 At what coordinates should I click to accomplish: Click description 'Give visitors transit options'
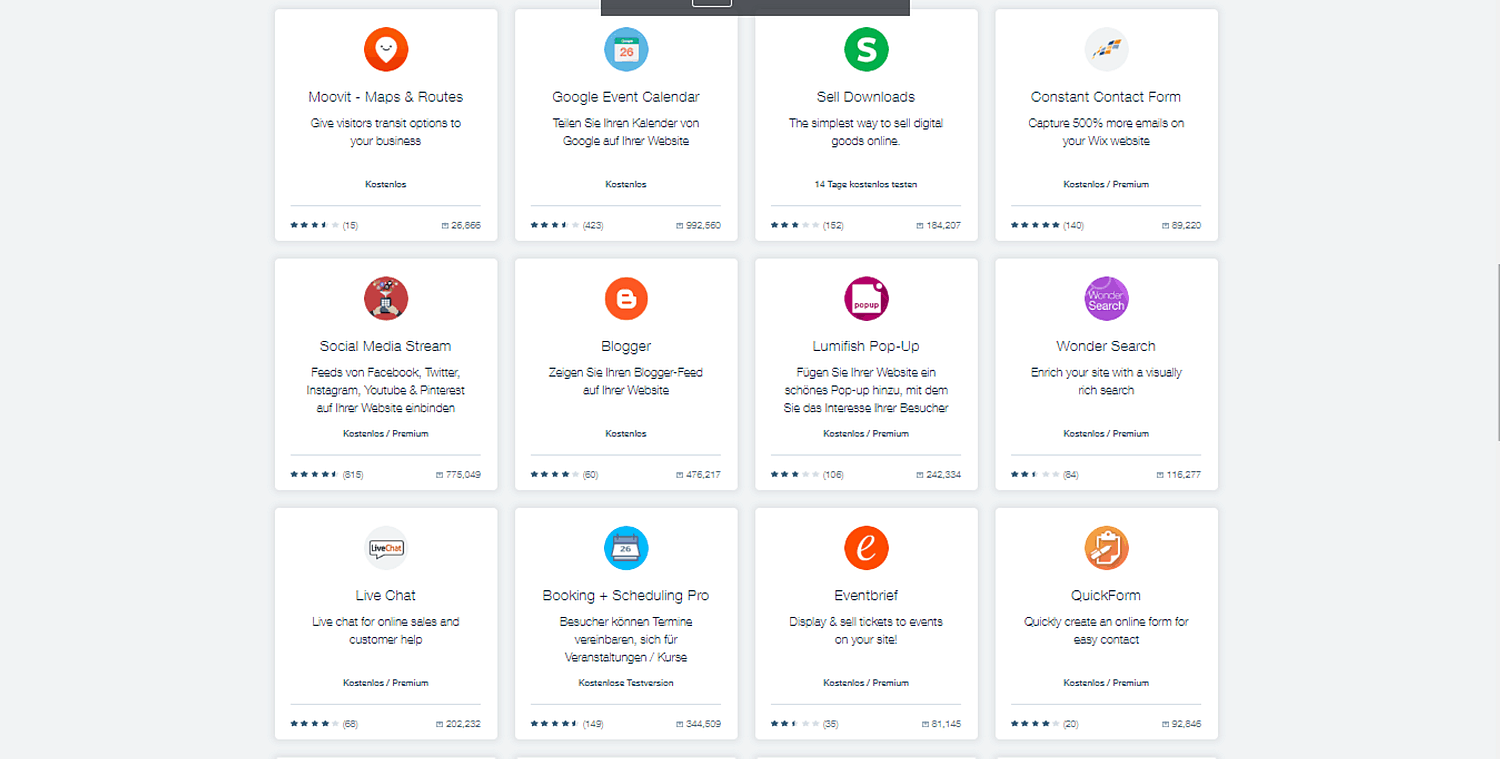[x=386, y=132]
